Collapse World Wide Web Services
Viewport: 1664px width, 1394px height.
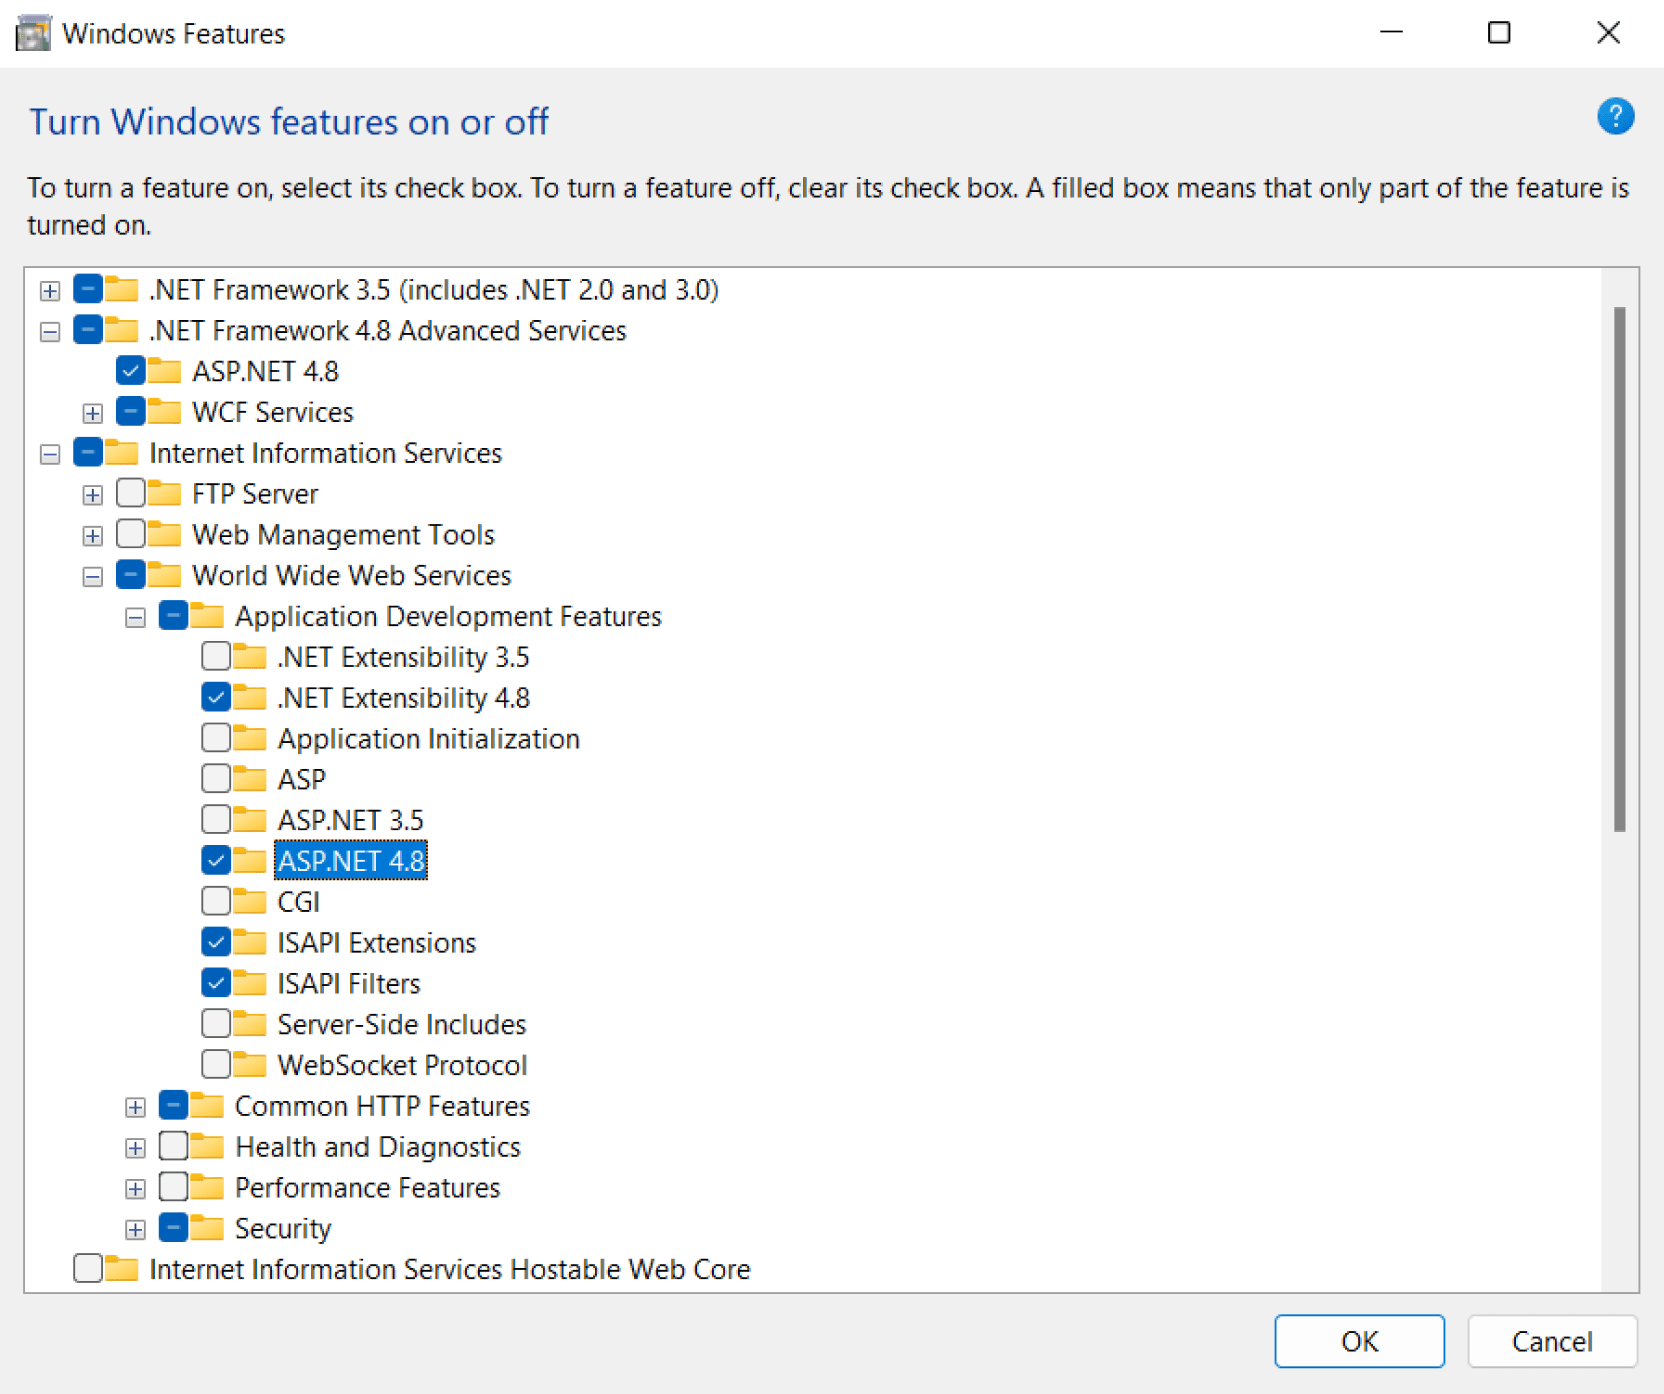[92, 577]
